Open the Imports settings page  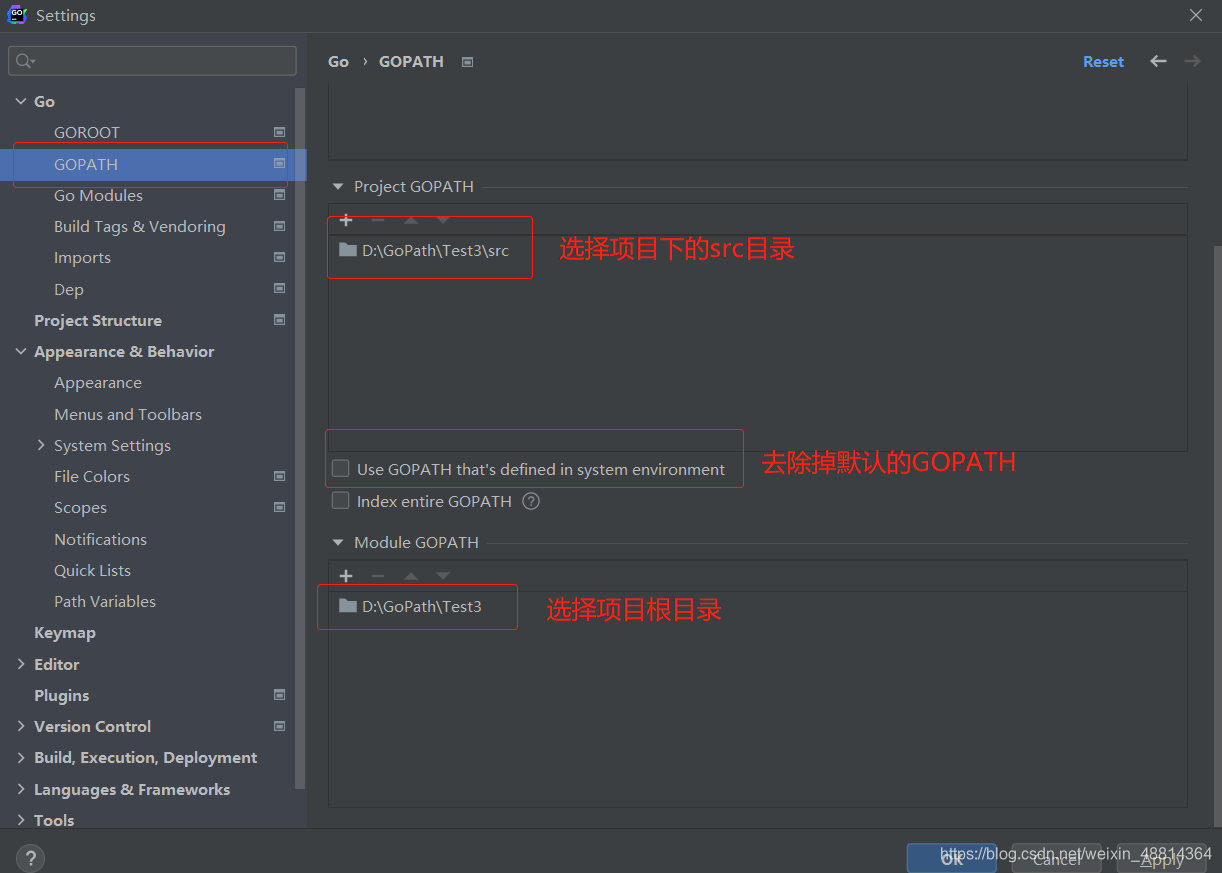coord(82,257)
